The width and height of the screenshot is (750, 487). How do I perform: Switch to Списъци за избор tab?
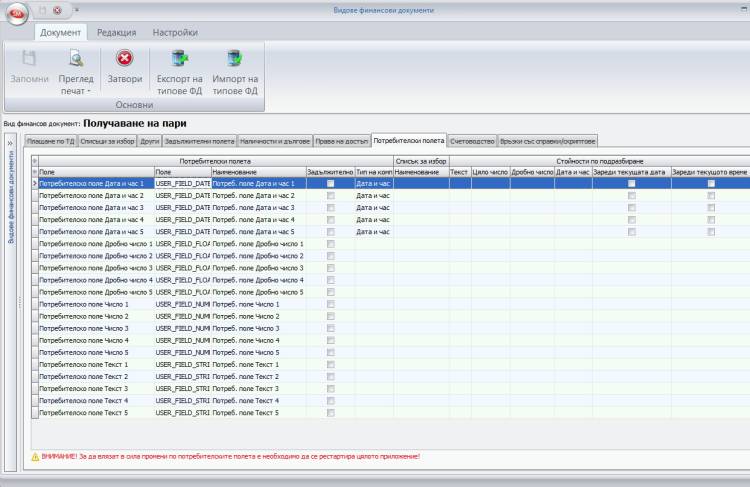point(107,141)
